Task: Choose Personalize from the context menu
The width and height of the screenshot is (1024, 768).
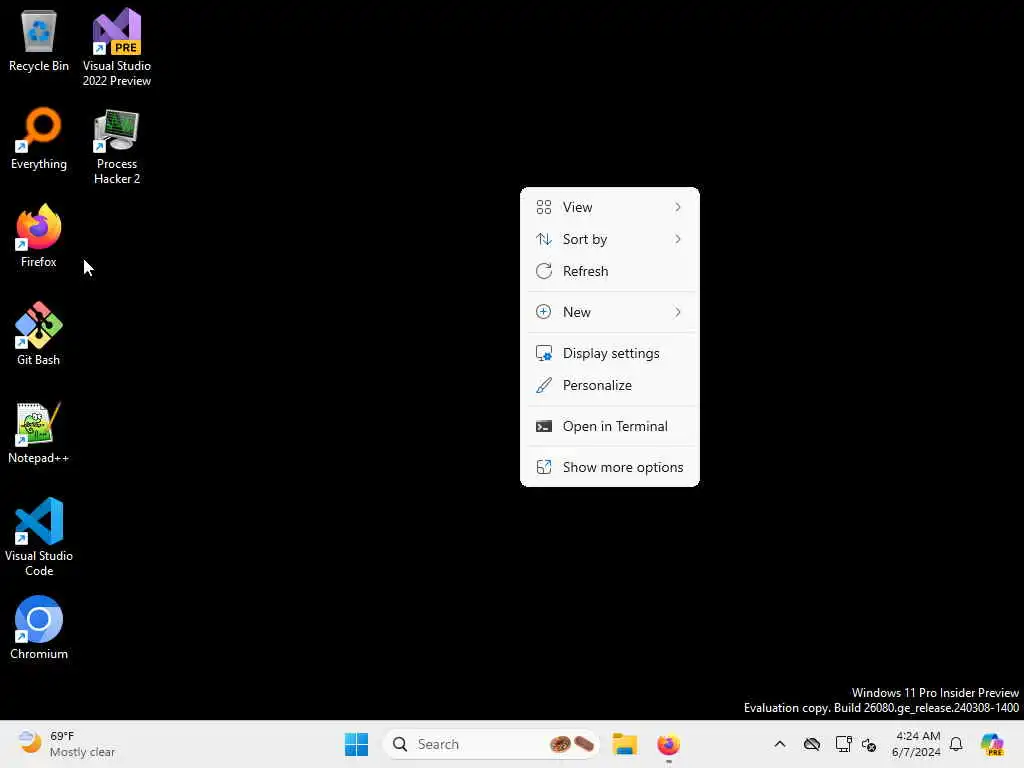Action: click(x=609, y=385)
